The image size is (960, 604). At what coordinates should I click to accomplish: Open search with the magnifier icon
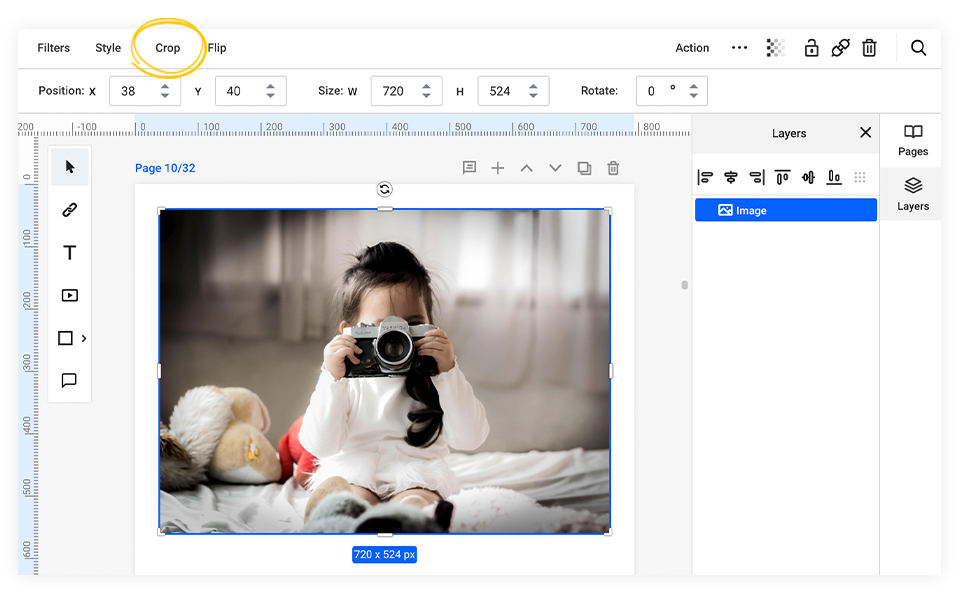pyautogui.click(x=918, y=48)
